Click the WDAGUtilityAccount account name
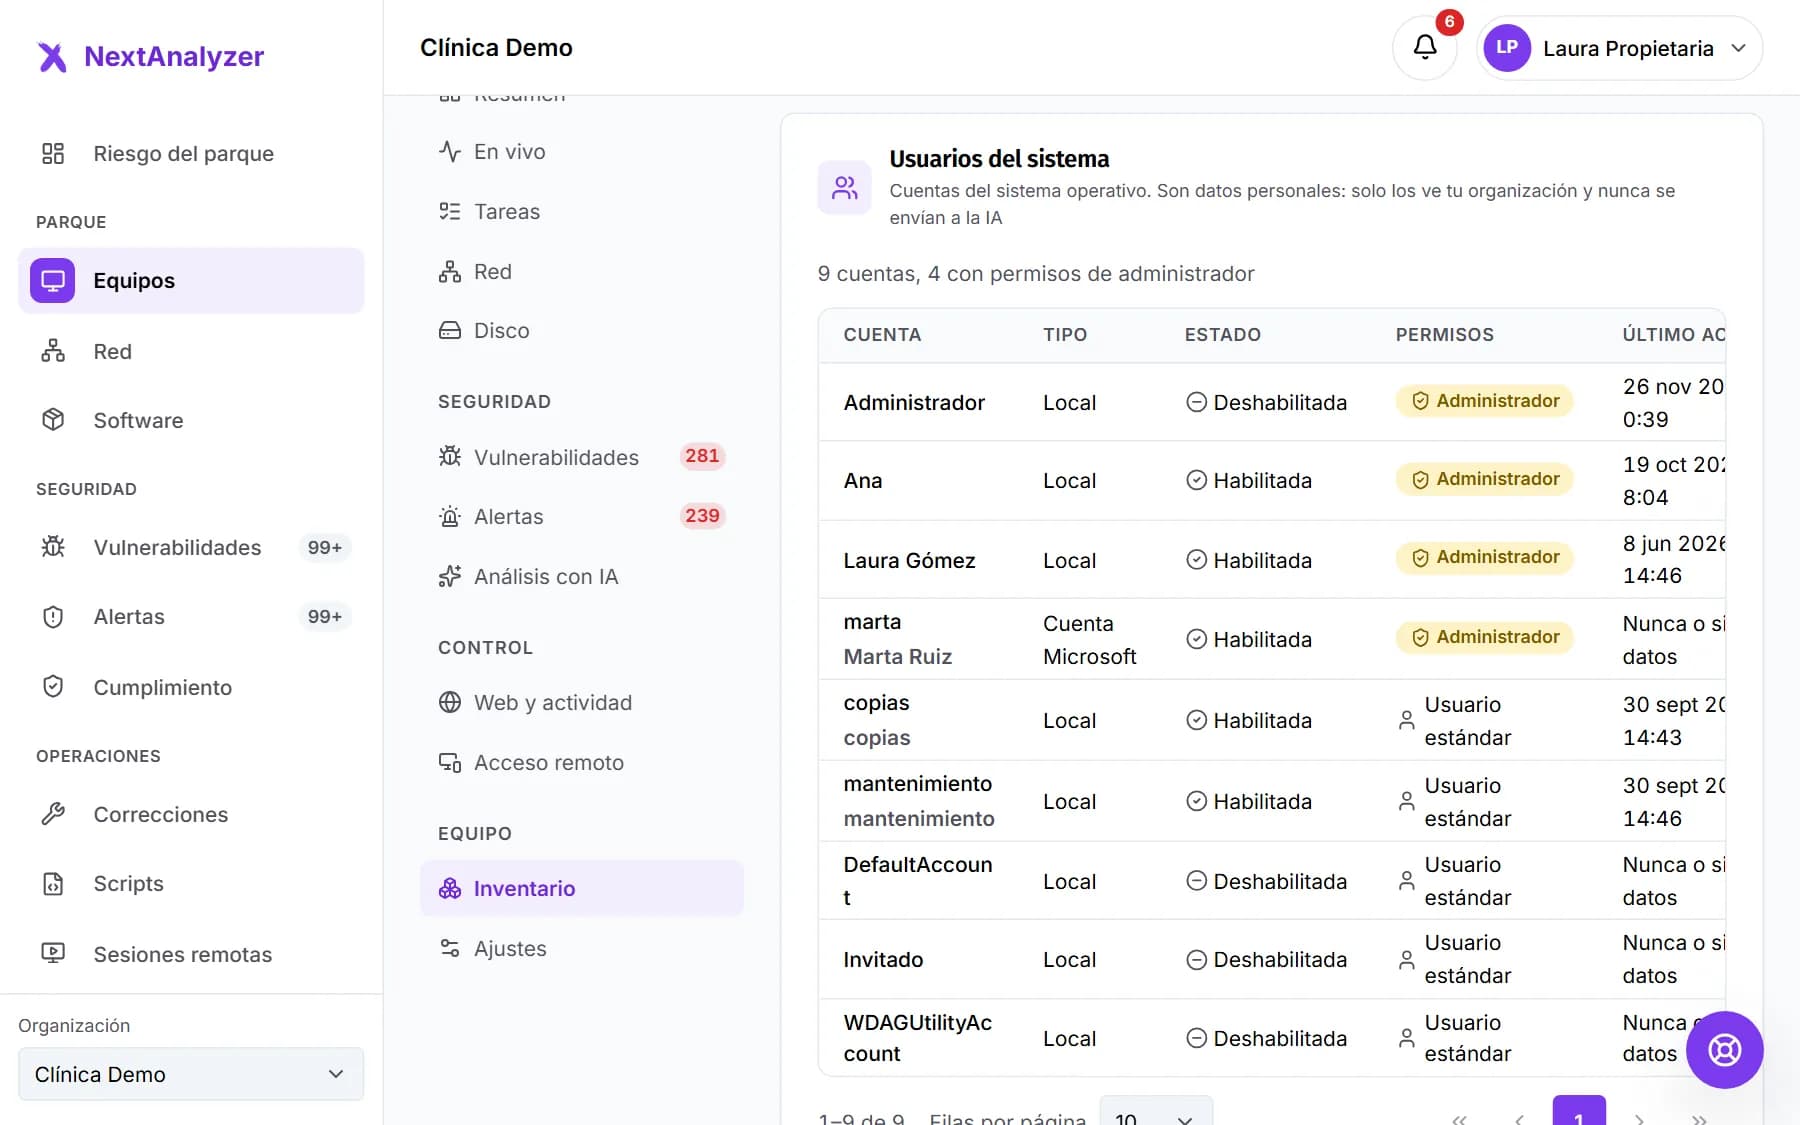1800x1125 pixels. pos(918,1038)
